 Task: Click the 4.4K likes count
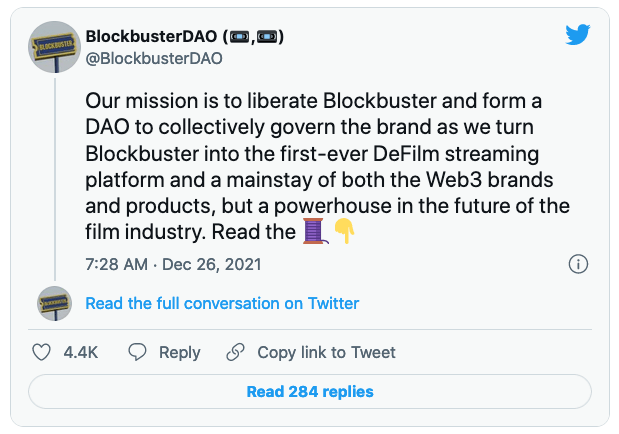pyautogui.click(x=81, y=352)
